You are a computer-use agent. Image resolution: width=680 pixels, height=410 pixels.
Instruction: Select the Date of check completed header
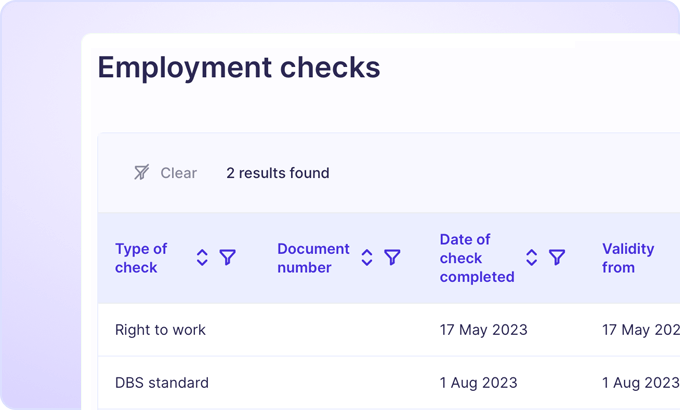[x=476, y=258]
